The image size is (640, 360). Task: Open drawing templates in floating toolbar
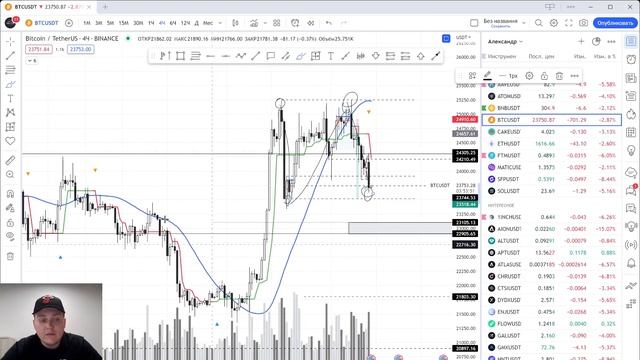[x=472, y=76]
